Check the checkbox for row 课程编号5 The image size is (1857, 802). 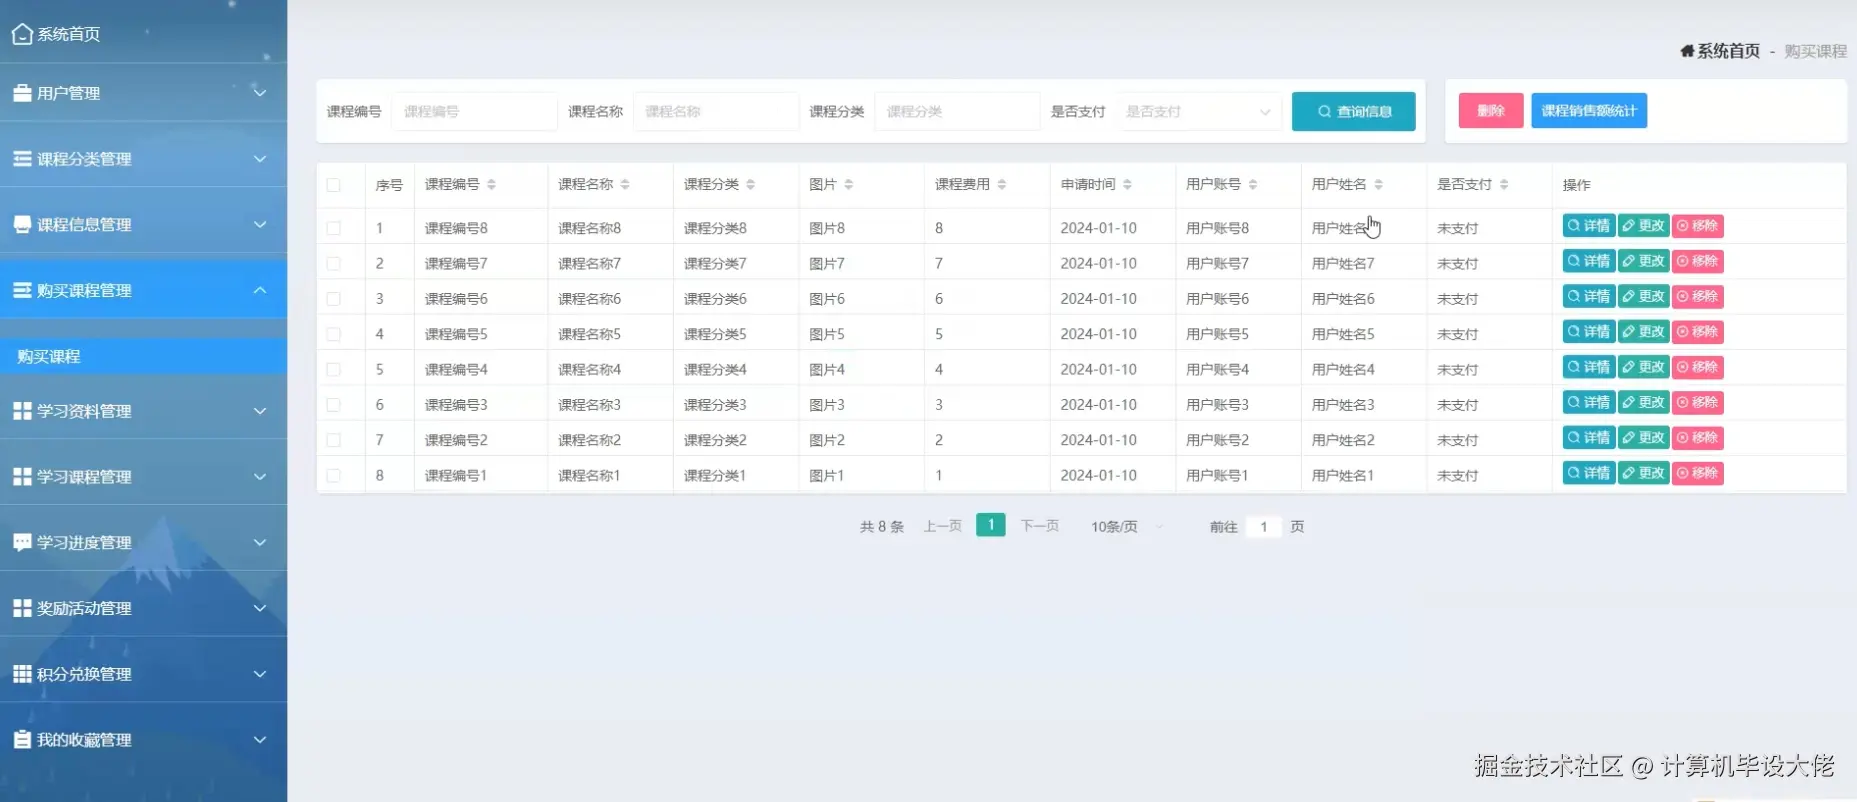point(333,334)
